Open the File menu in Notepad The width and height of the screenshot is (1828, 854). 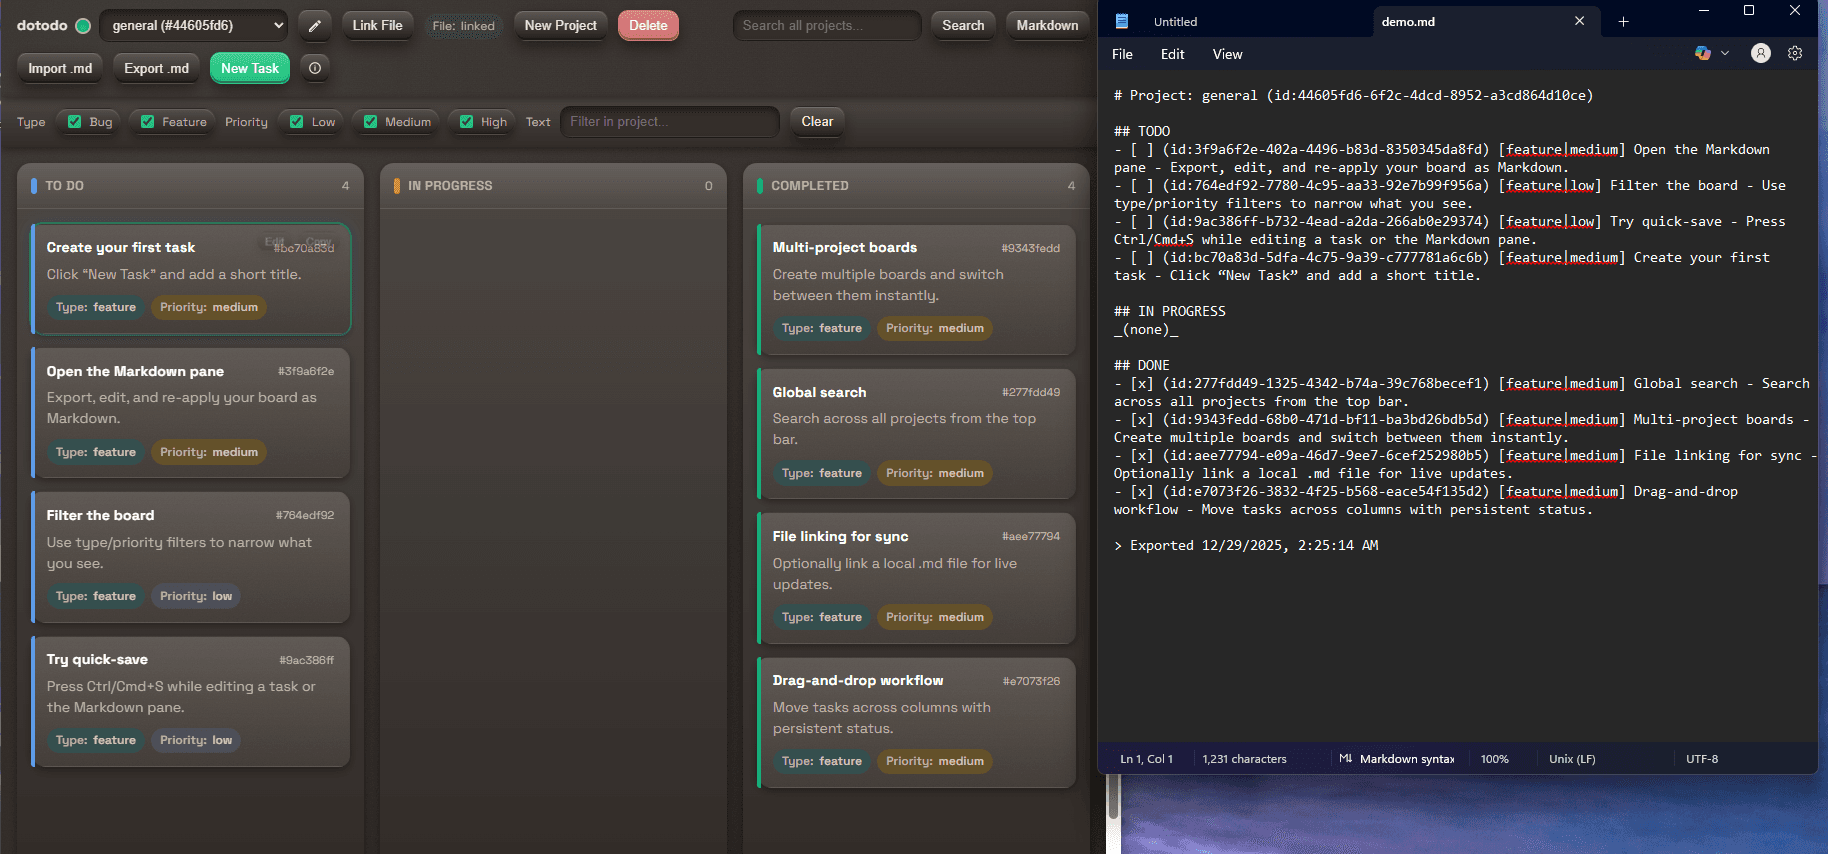[x=1122, y=54]
